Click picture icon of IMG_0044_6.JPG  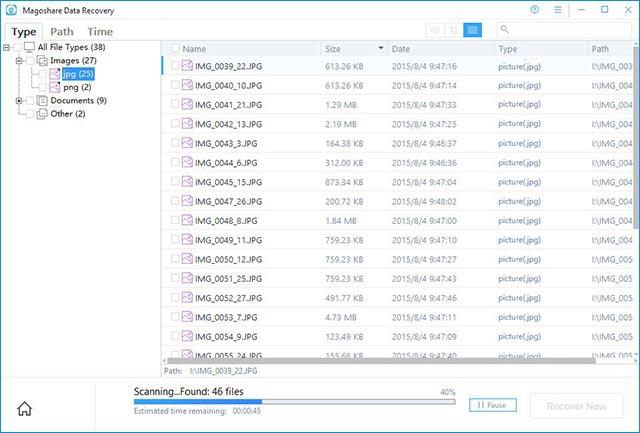click(x=187, y=162)
